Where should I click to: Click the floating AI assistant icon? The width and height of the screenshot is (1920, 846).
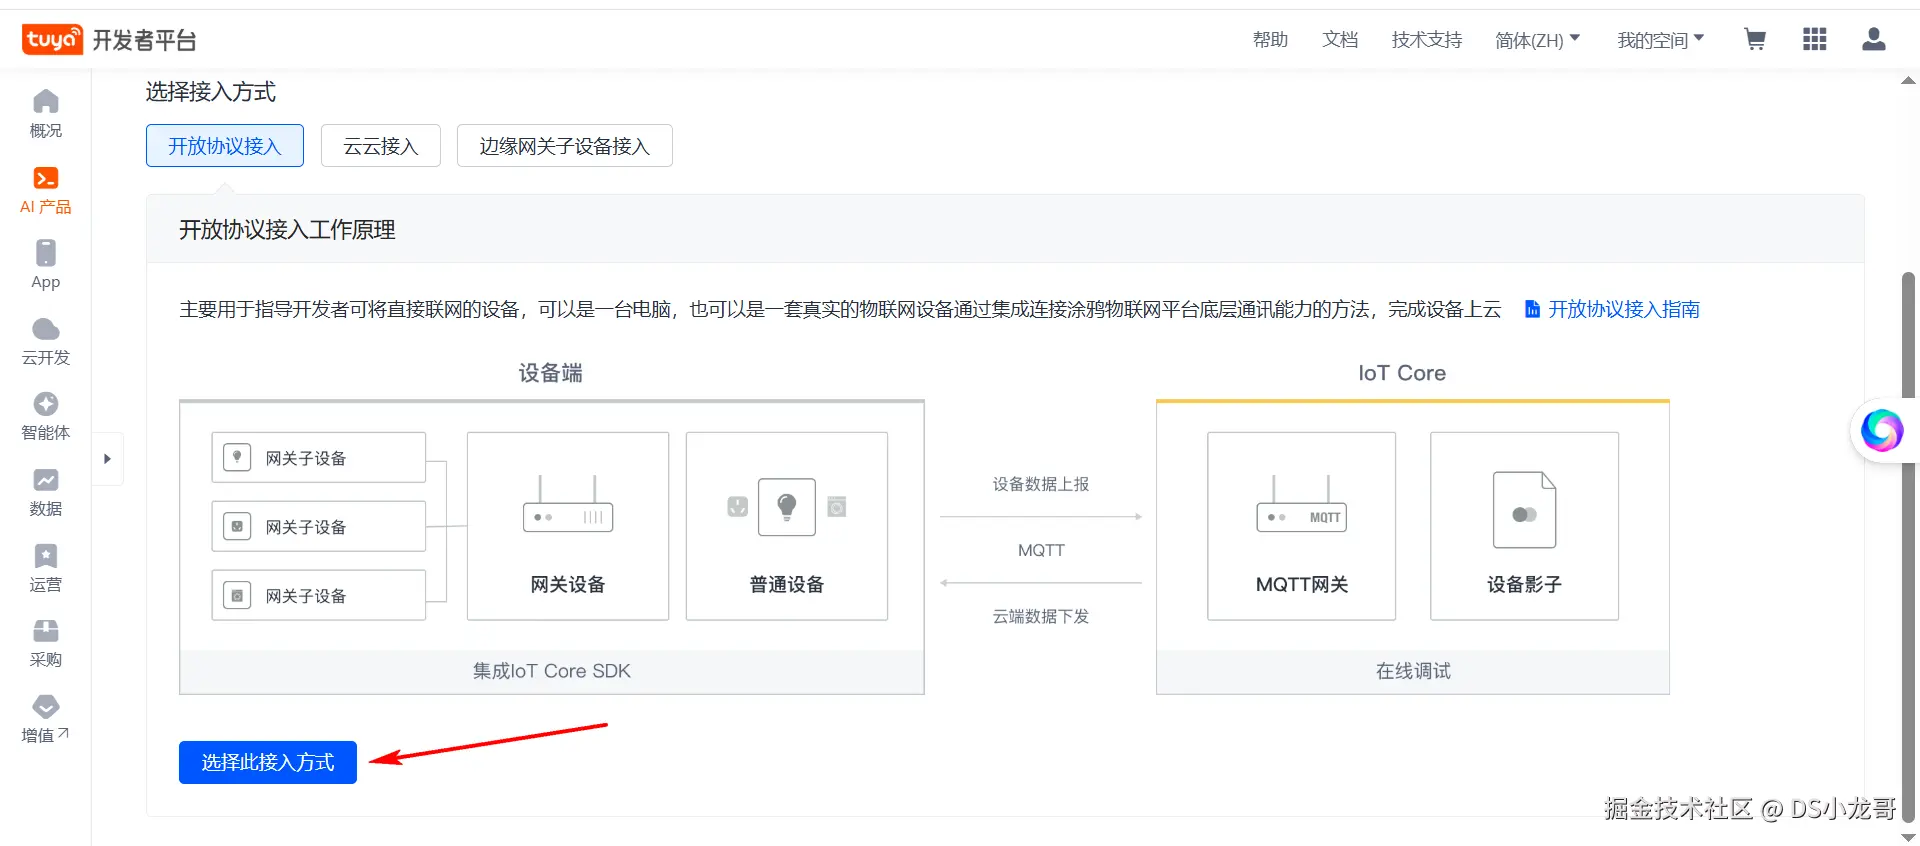(1882, 430)
